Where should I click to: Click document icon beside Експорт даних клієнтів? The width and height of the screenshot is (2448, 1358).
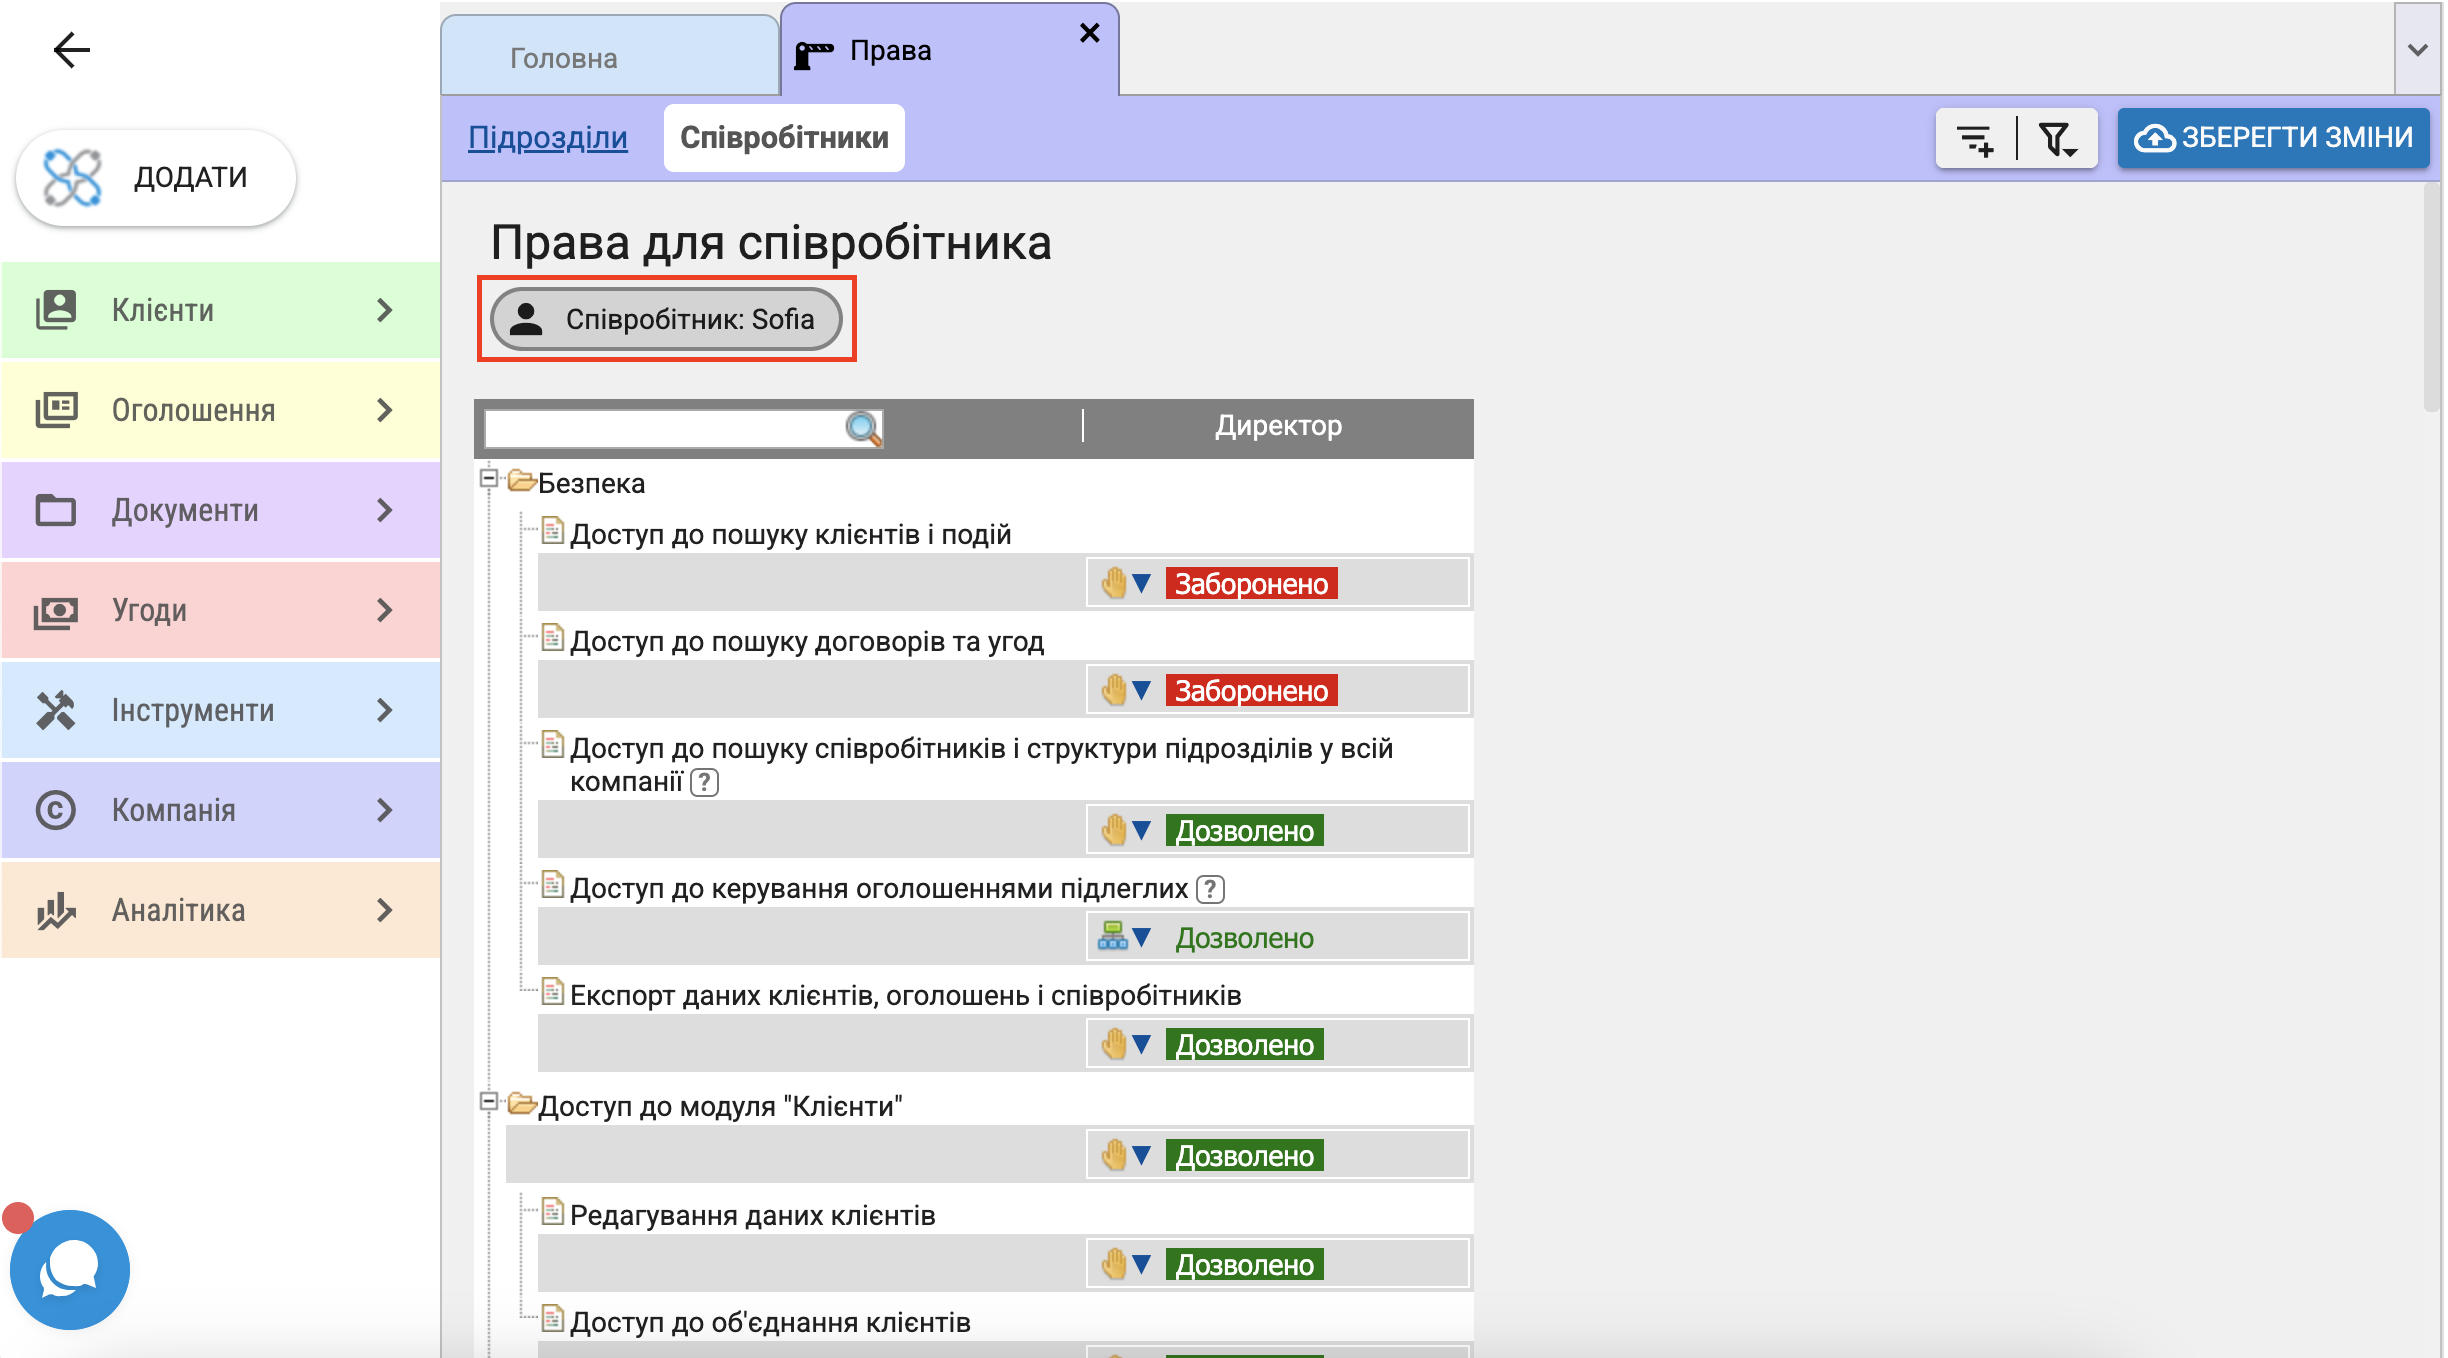coord(552,991)
